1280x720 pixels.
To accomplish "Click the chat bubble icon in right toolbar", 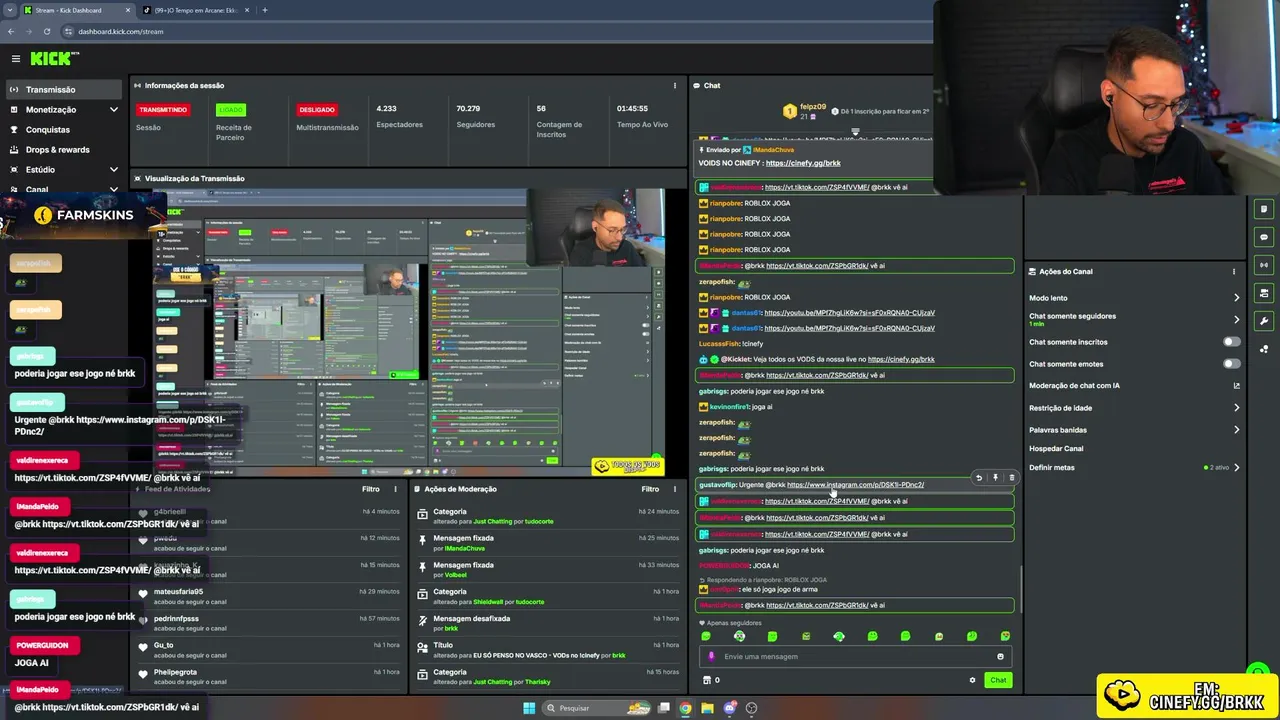I will pos(1264,237).
